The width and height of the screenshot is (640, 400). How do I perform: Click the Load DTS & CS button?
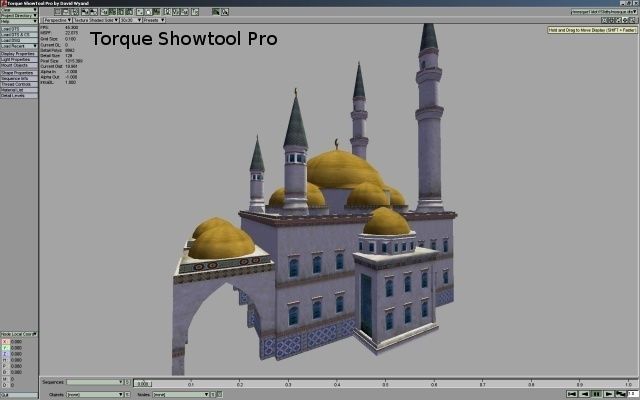point(19,35)
